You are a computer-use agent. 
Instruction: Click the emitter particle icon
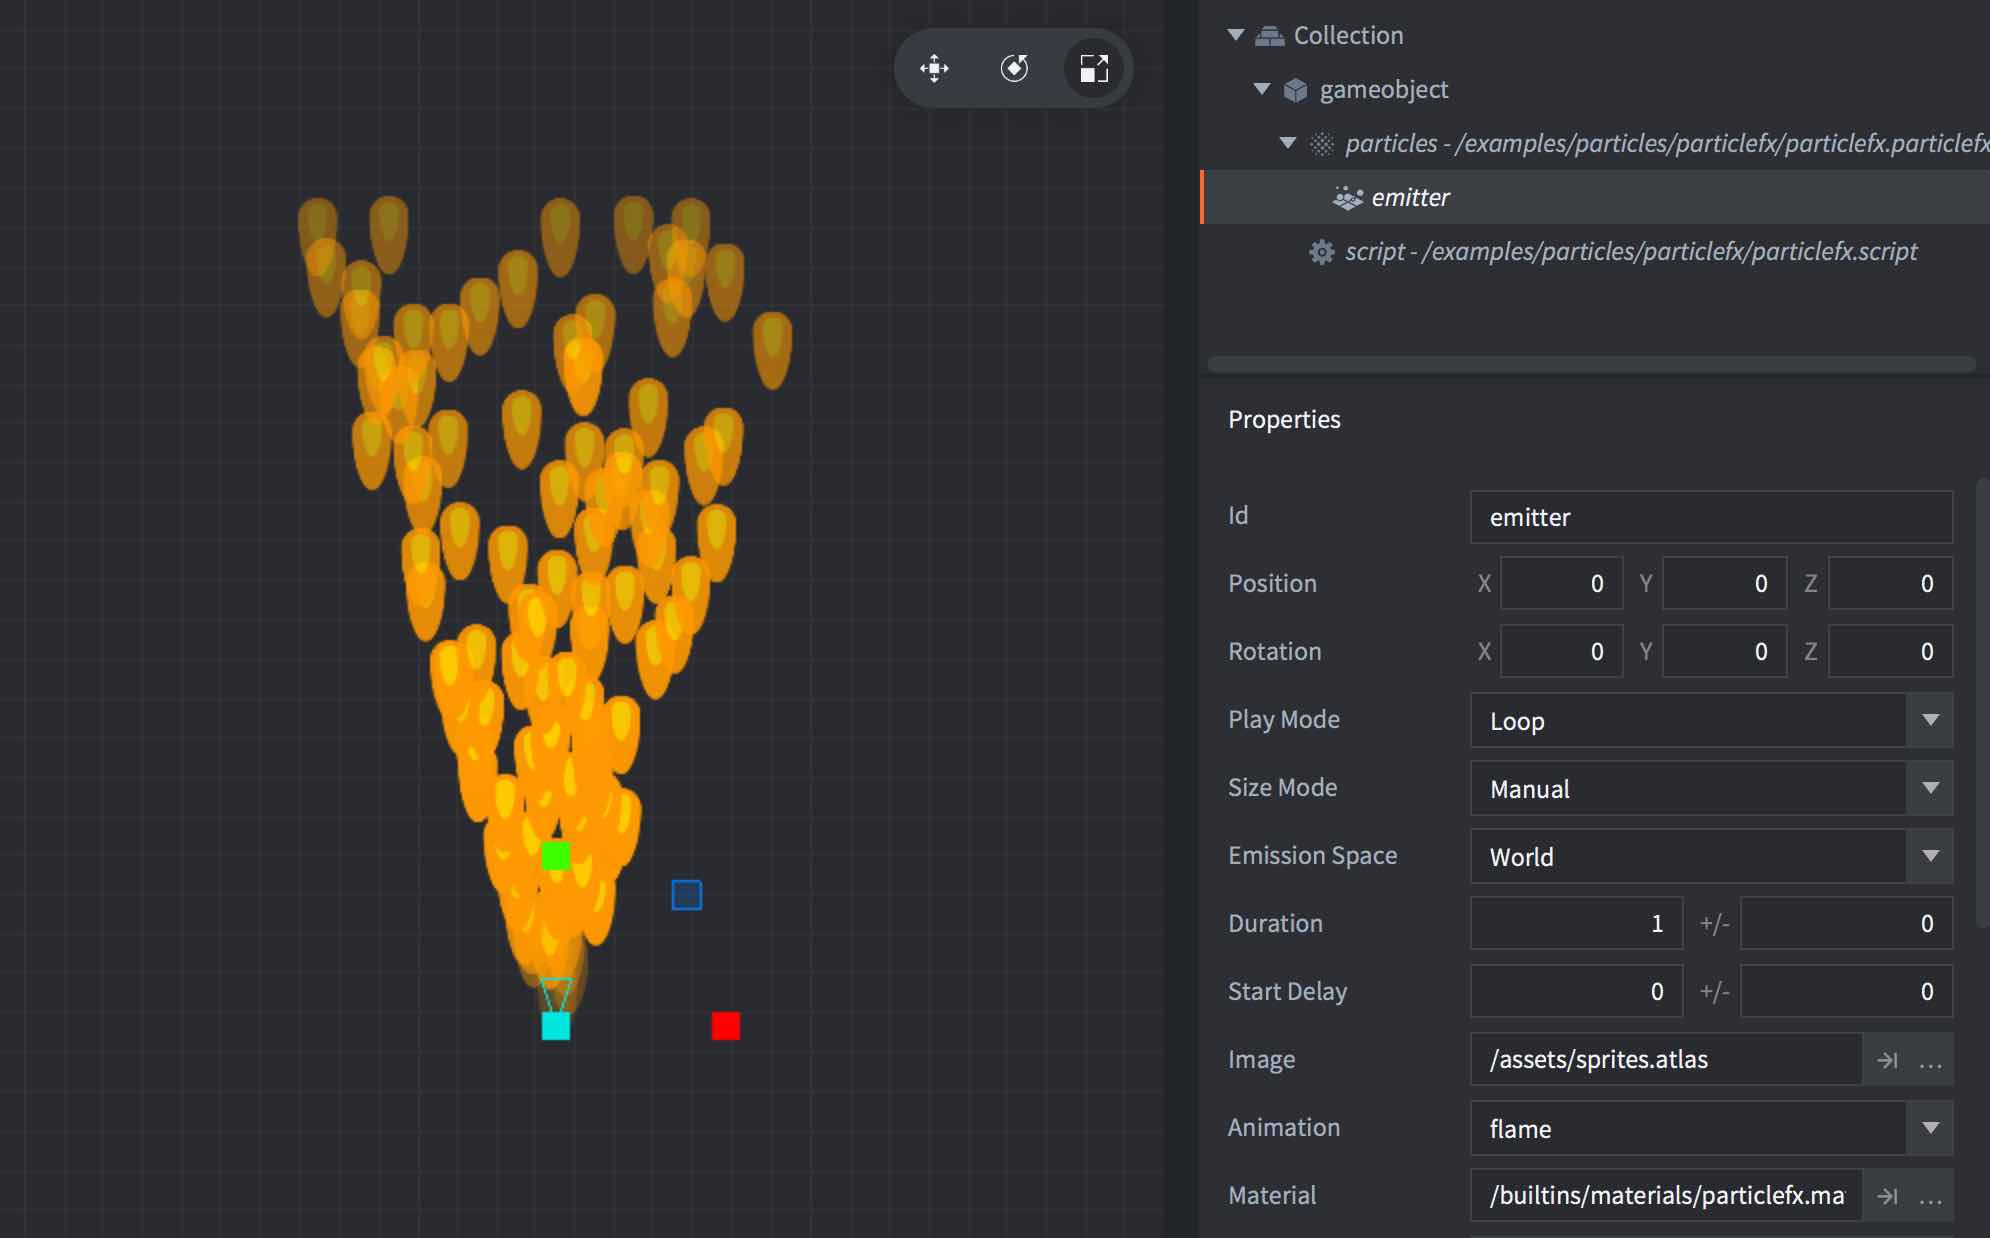1348,196
